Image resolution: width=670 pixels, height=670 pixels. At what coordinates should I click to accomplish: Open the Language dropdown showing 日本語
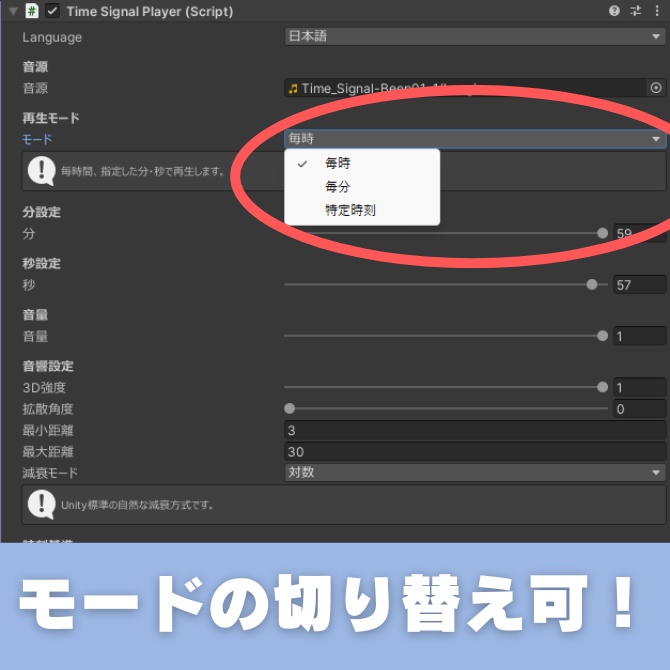coord(475,37)
